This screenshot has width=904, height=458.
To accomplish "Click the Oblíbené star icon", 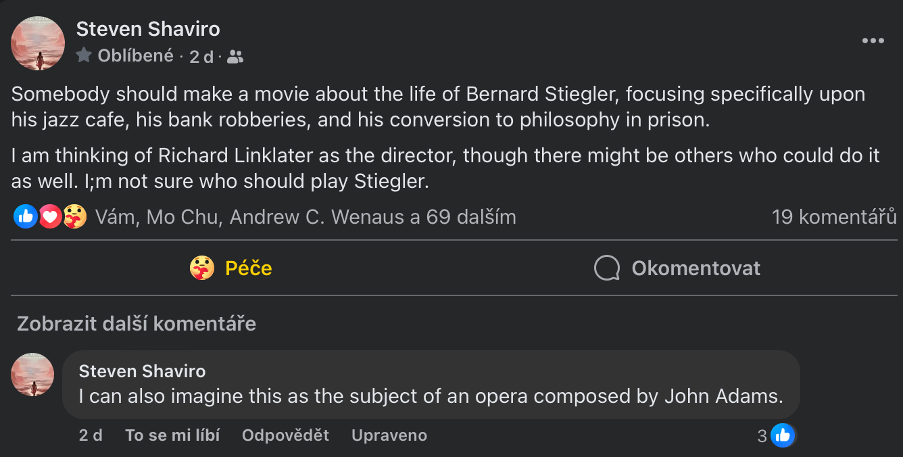I will pos(85,56).
